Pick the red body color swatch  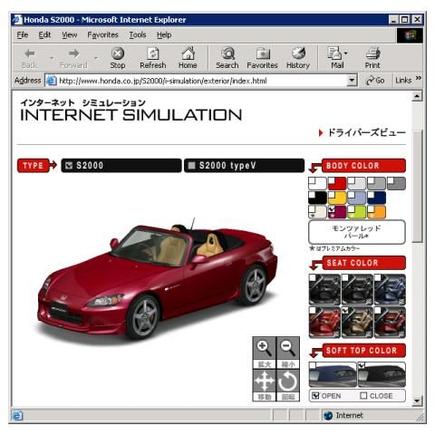coord(337,184)
